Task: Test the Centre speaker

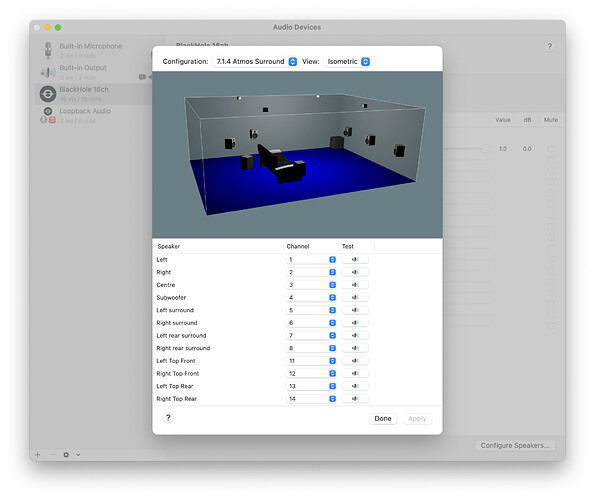Action: coord(355,285)
